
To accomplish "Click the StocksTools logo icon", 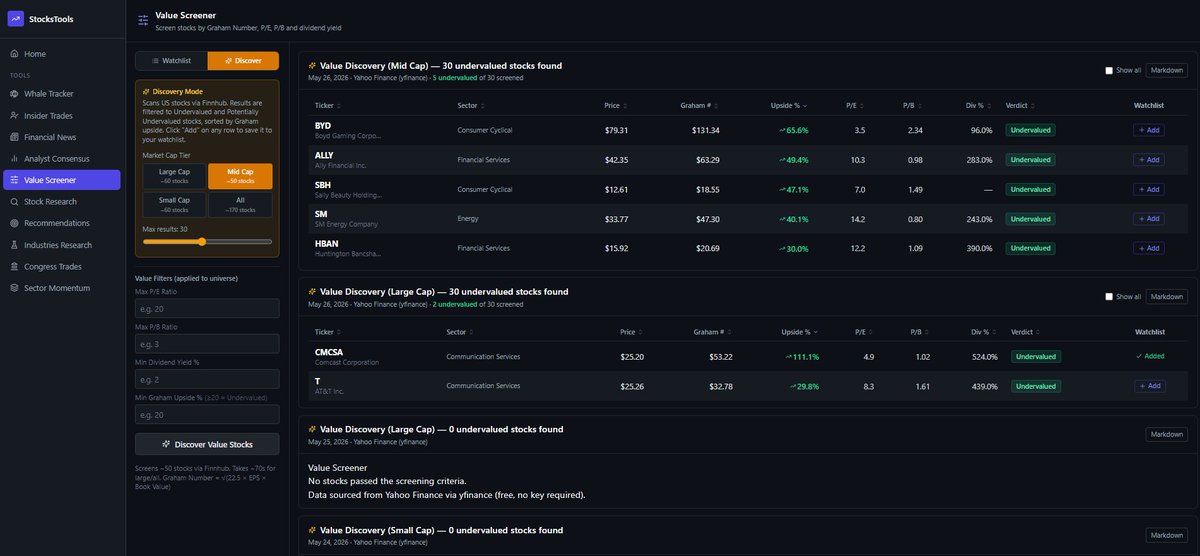I will point(15,18).
